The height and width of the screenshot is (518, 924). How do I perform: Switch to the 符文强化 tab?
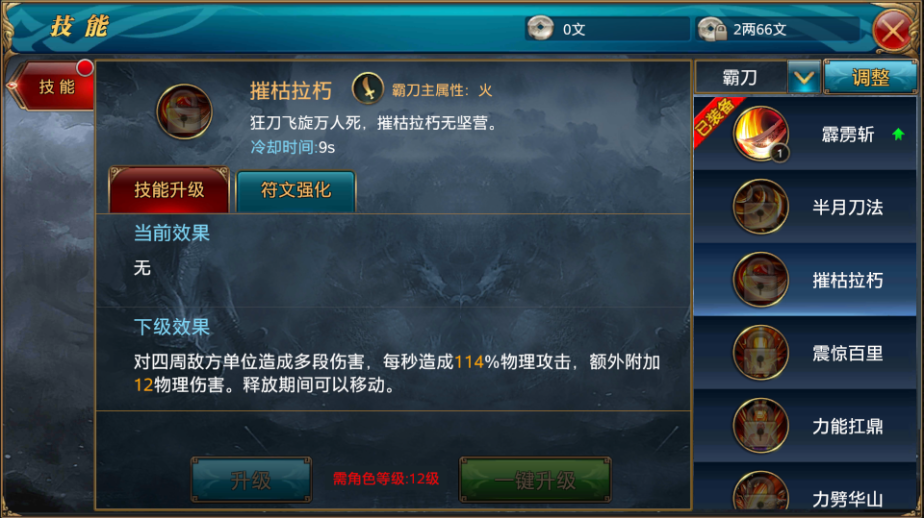click(x=296, y=190)
